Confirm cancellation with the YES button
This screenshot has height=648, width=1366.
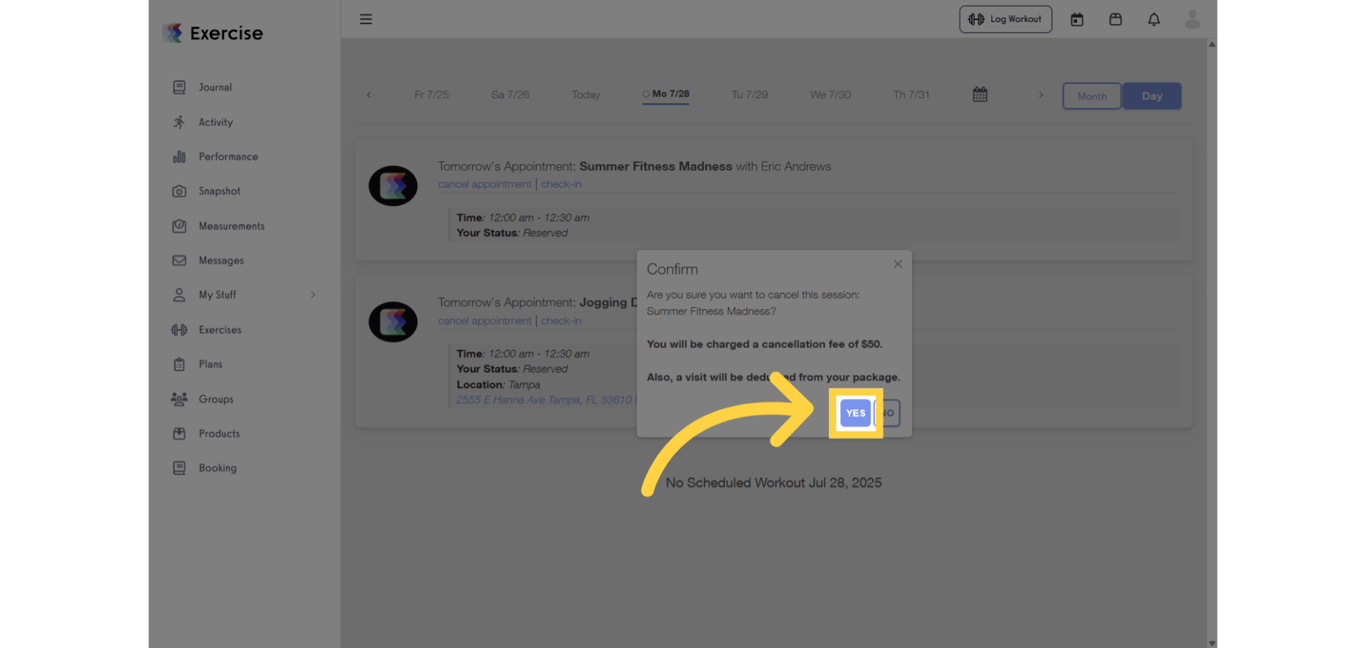(x=855, y=412)
